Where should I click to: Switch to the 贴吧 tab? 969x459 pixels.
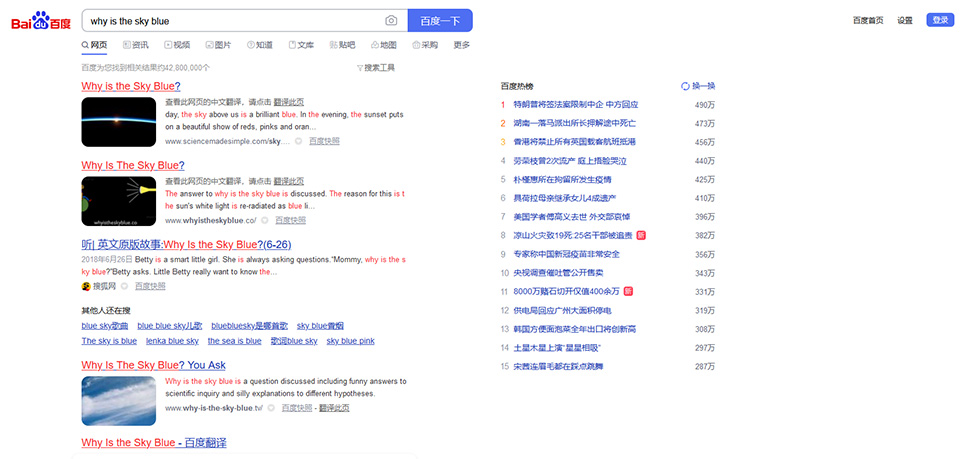(x=342, y=45)
